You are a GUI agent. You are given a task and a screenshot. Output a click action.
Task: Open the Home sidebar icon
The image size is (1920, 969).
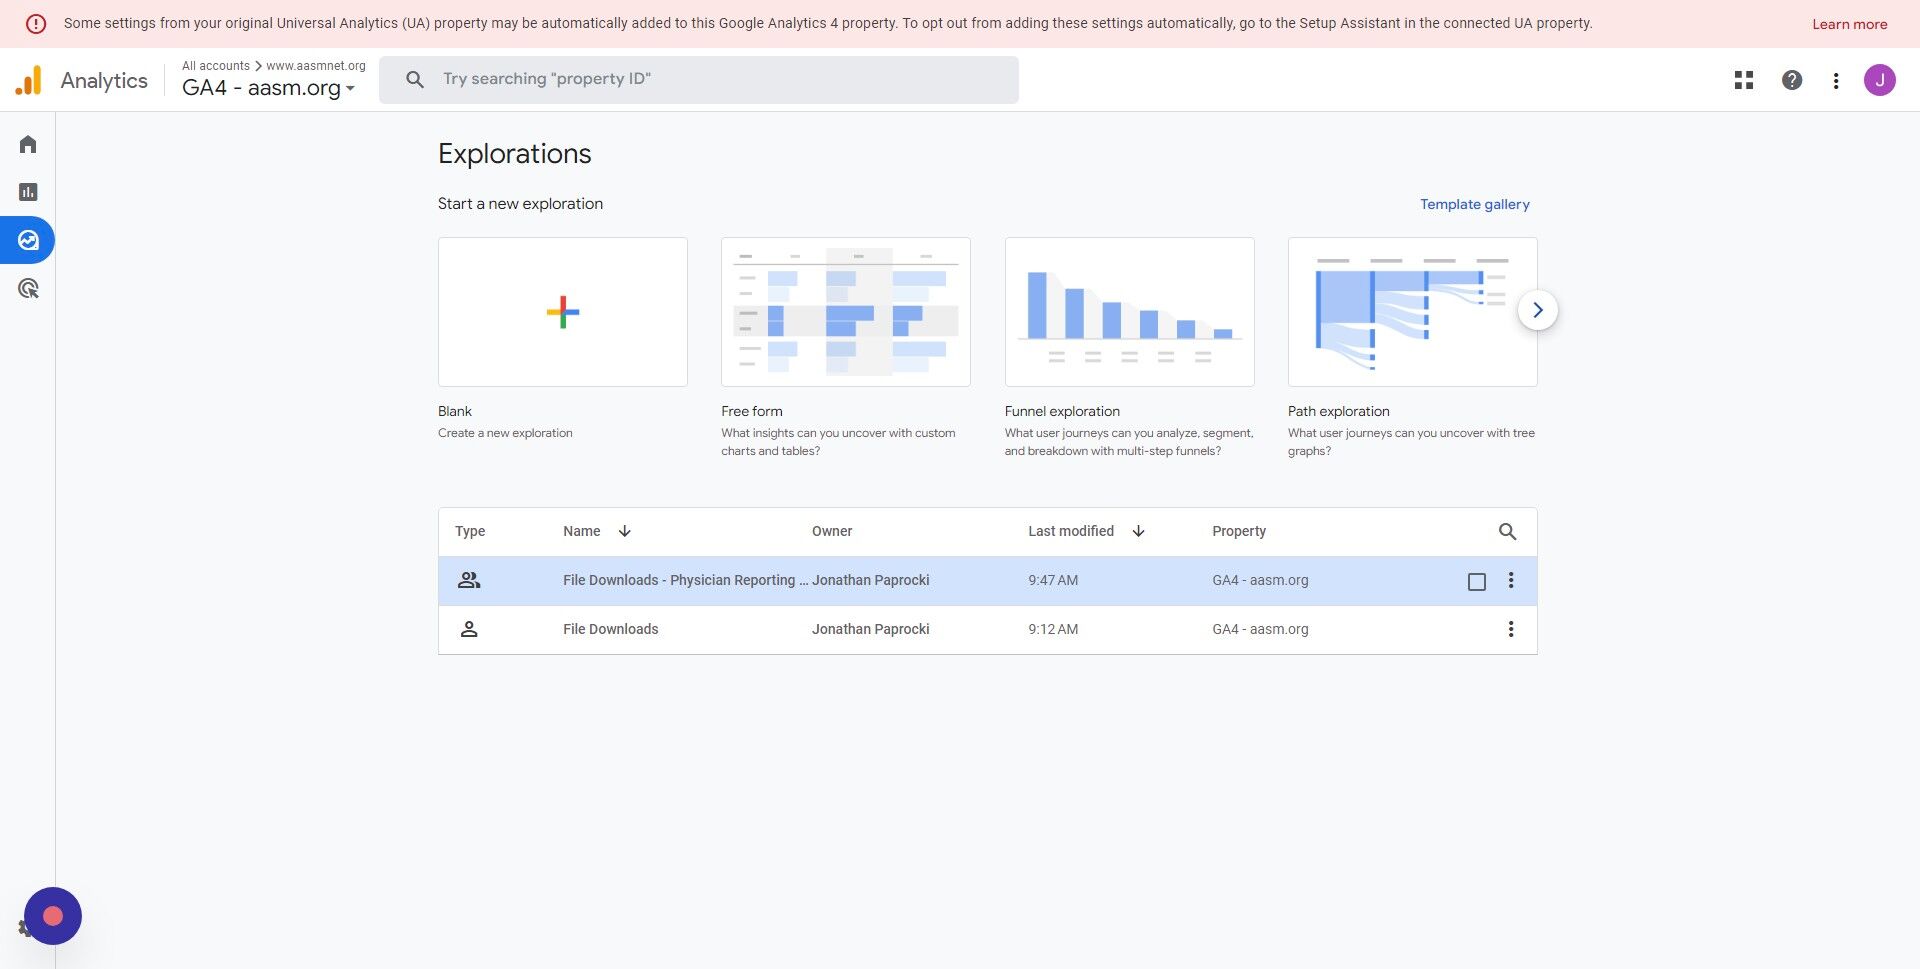[28, 145]
